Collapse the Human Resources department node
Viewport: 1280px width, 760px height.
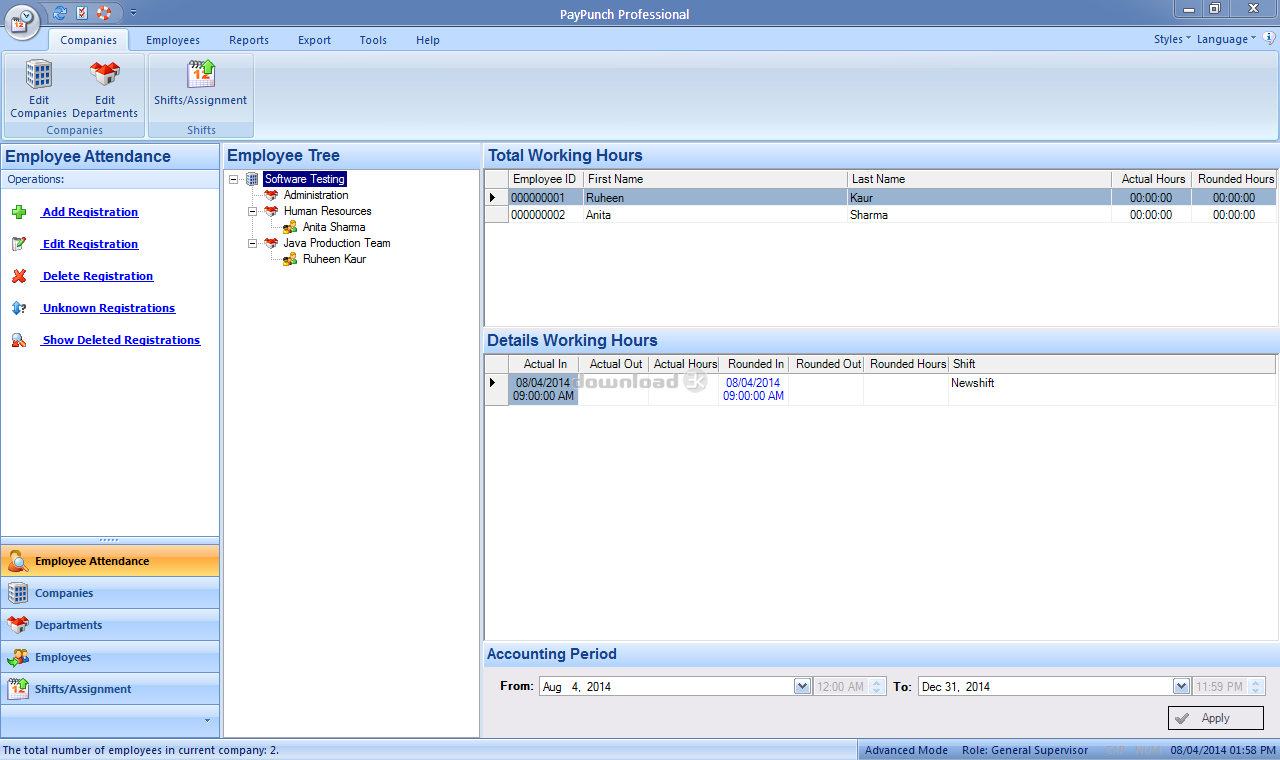tap(253, 211)
